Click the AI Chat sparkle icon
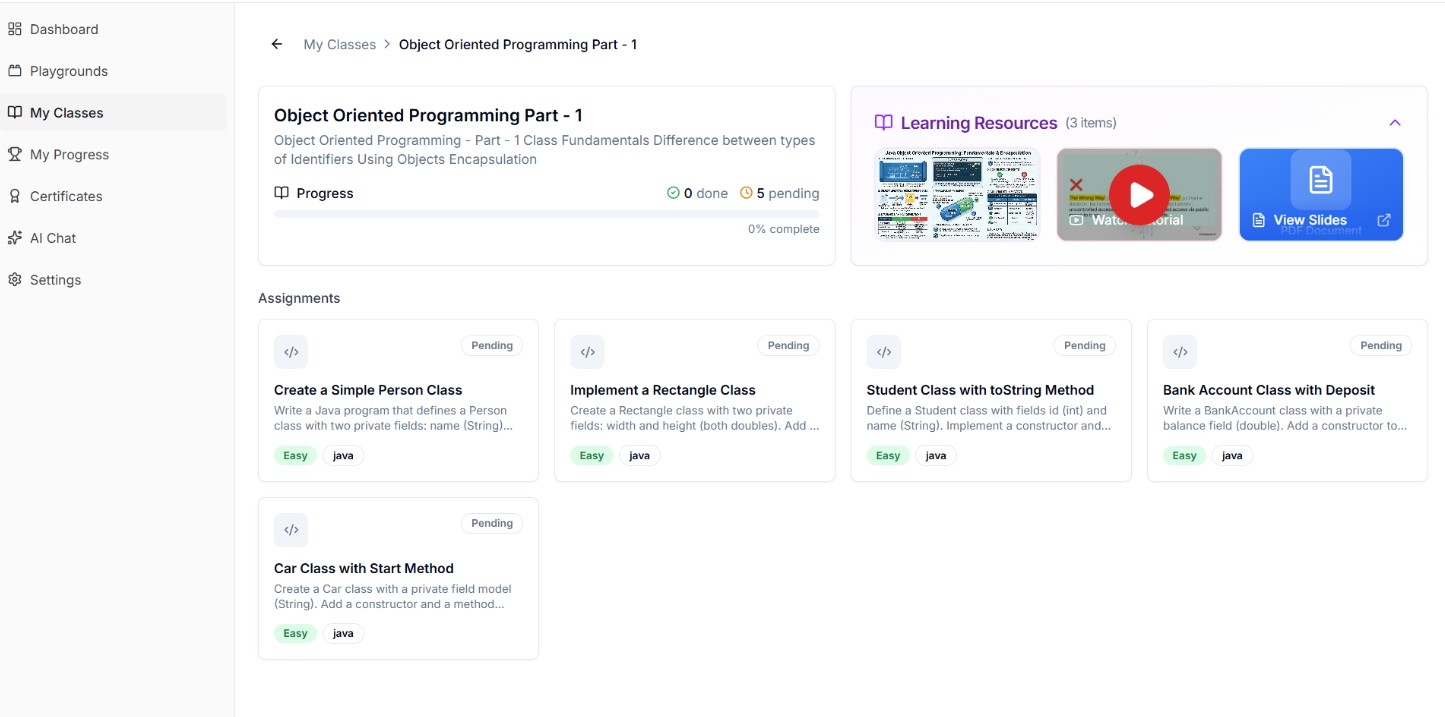Viewport: 1445px width, 717px height. [15, 238]
